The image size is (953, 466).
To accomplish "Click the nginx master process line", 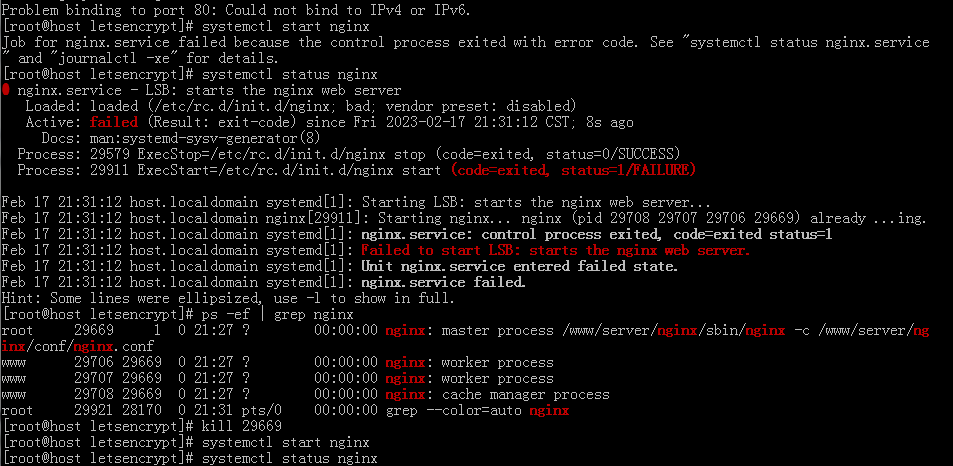I will [465, 338].
